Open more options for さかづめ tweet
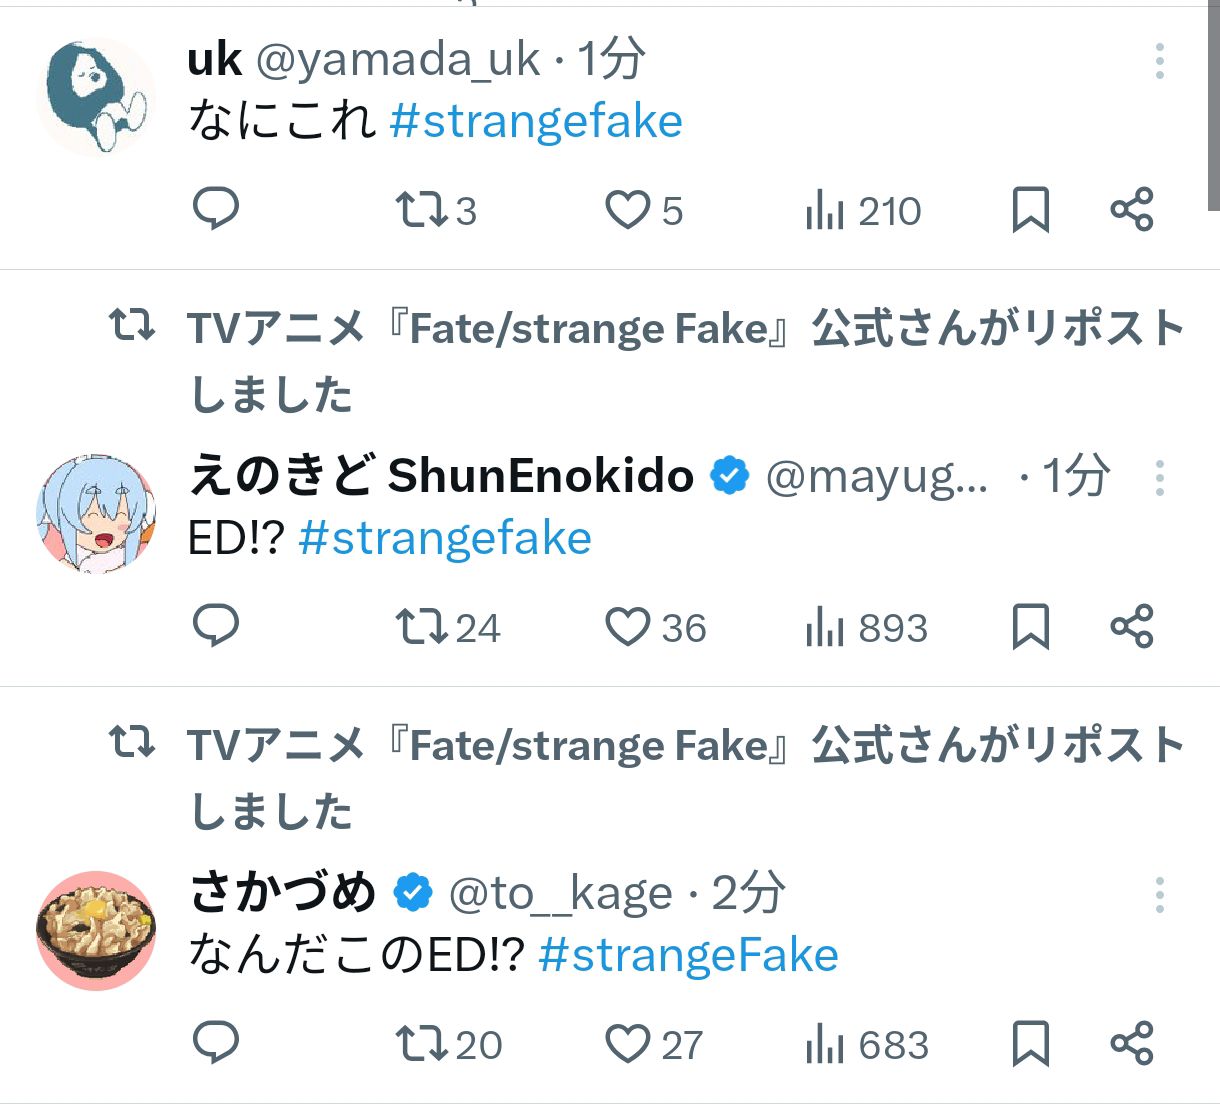 [x=1160, y=895]
